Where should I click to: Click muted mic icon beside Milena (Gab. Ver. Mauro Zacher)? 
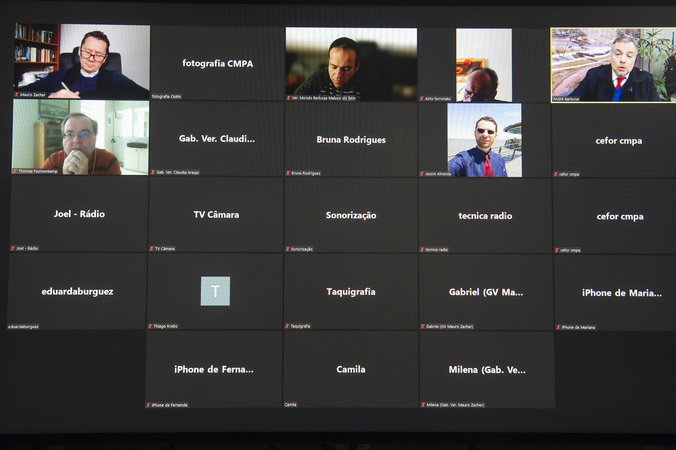[423, 405]
